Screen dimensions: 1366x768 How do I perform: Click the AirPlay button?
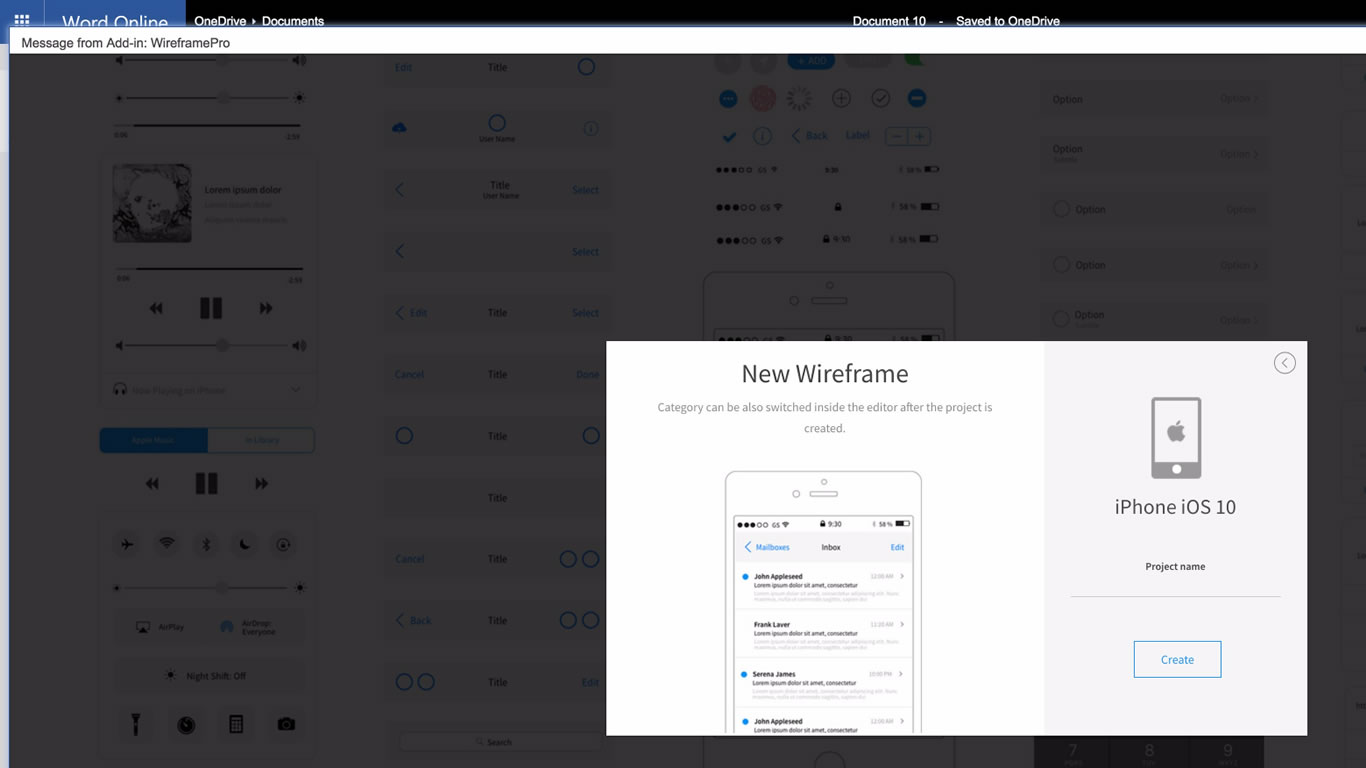click(x=160, y=627)
